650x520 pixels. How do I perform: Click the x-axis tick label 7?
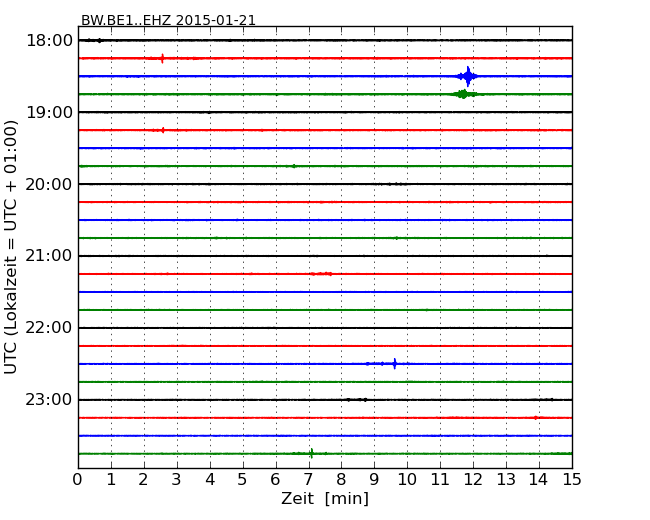click(308, 480)
